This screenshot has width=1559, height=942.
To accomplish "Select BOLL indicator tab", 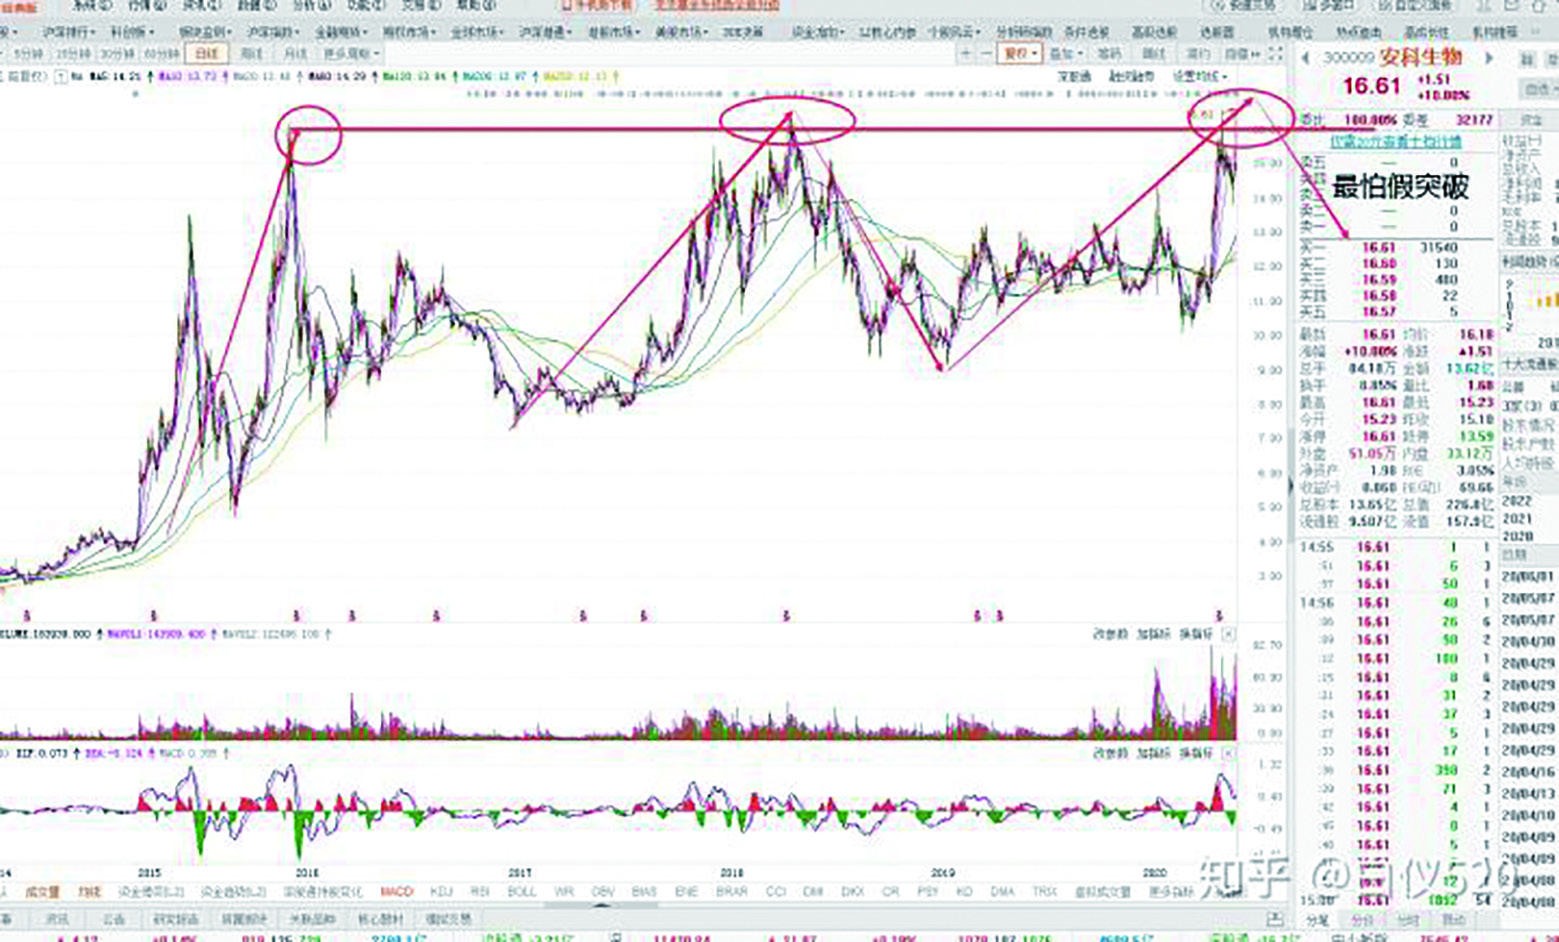I will click(522, 891).
